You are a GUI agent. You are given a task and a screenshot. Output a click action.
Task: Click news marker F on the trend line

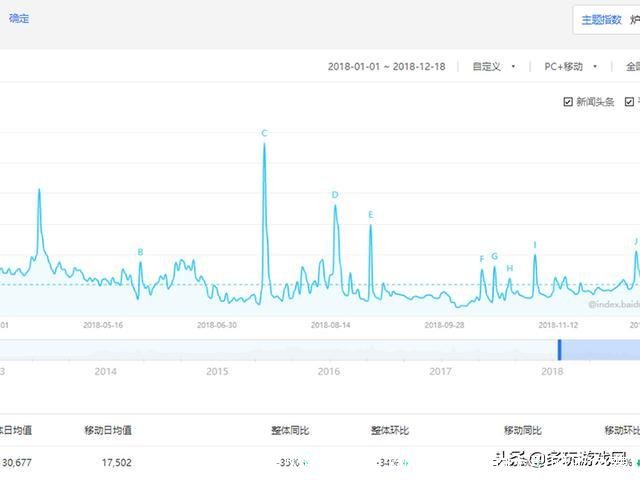(x=481, y=259)
